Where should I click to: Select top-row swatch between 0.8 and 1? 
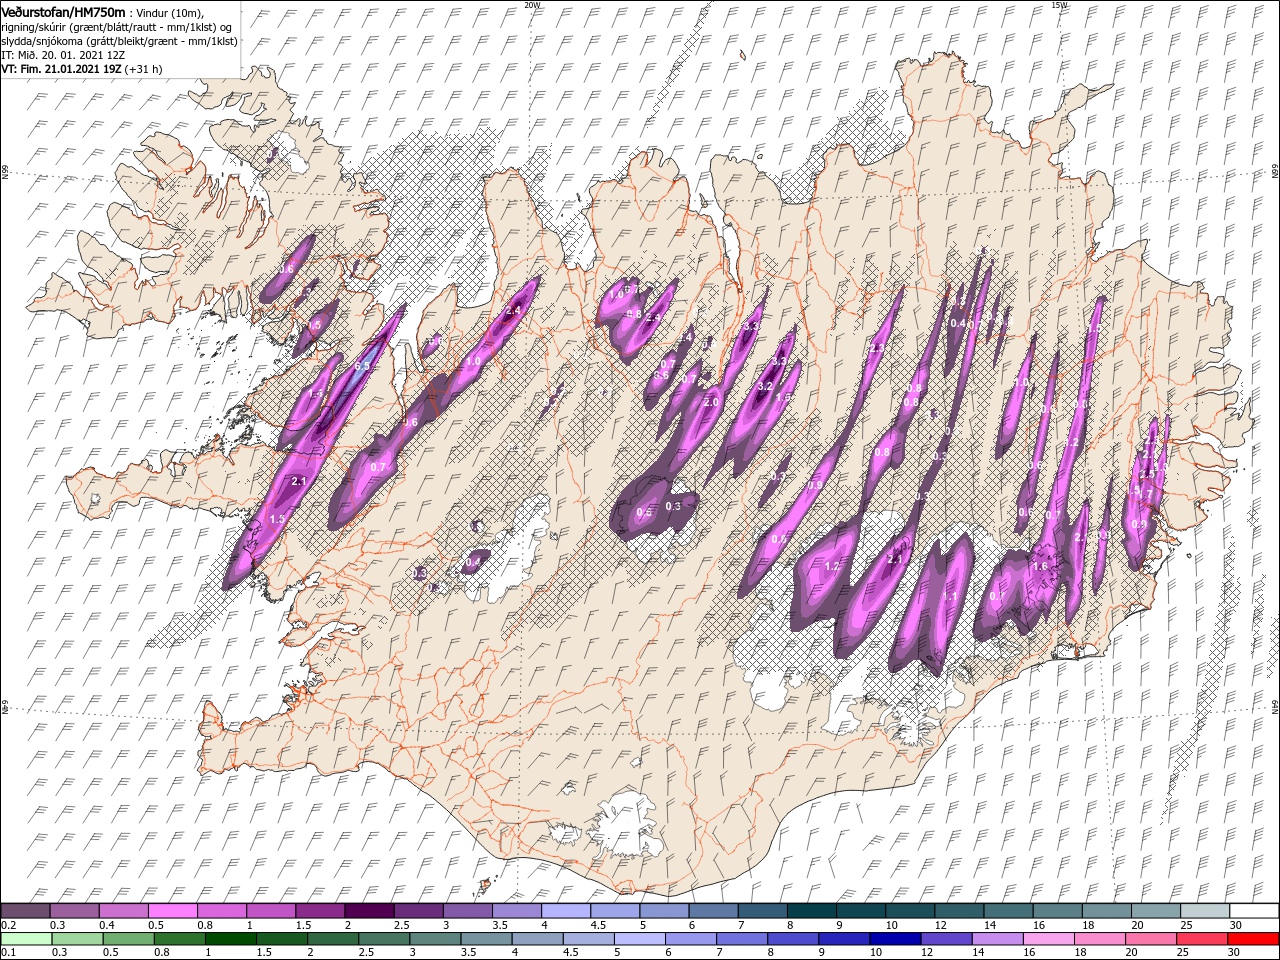click(221, 911)
